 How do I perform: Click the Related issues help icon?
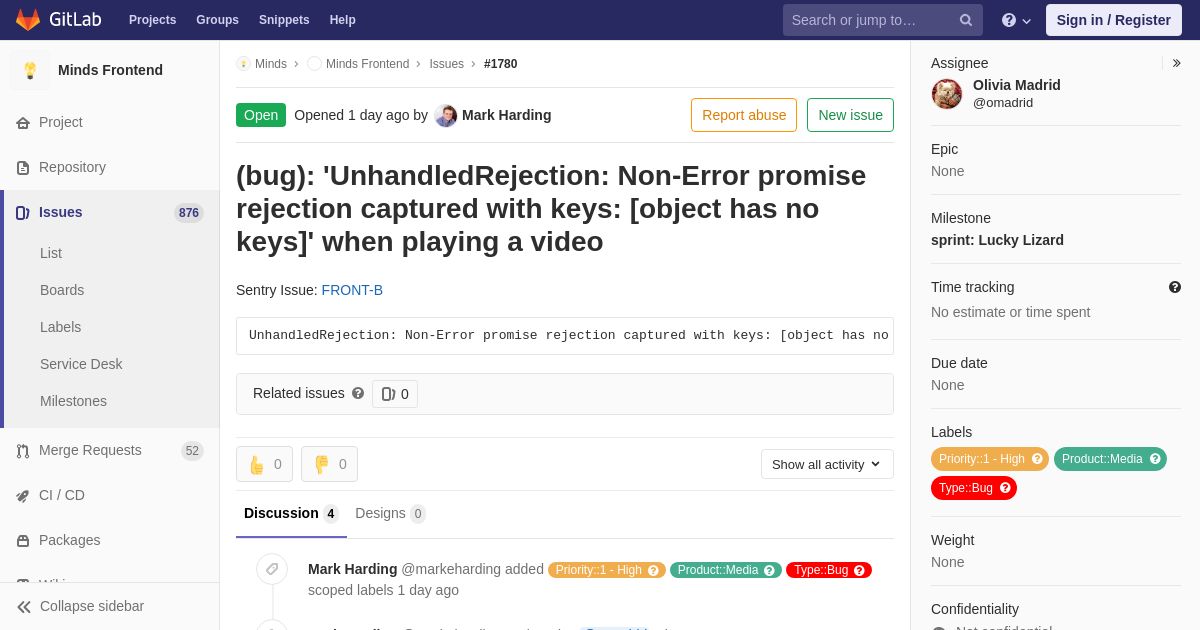(358, 394)
